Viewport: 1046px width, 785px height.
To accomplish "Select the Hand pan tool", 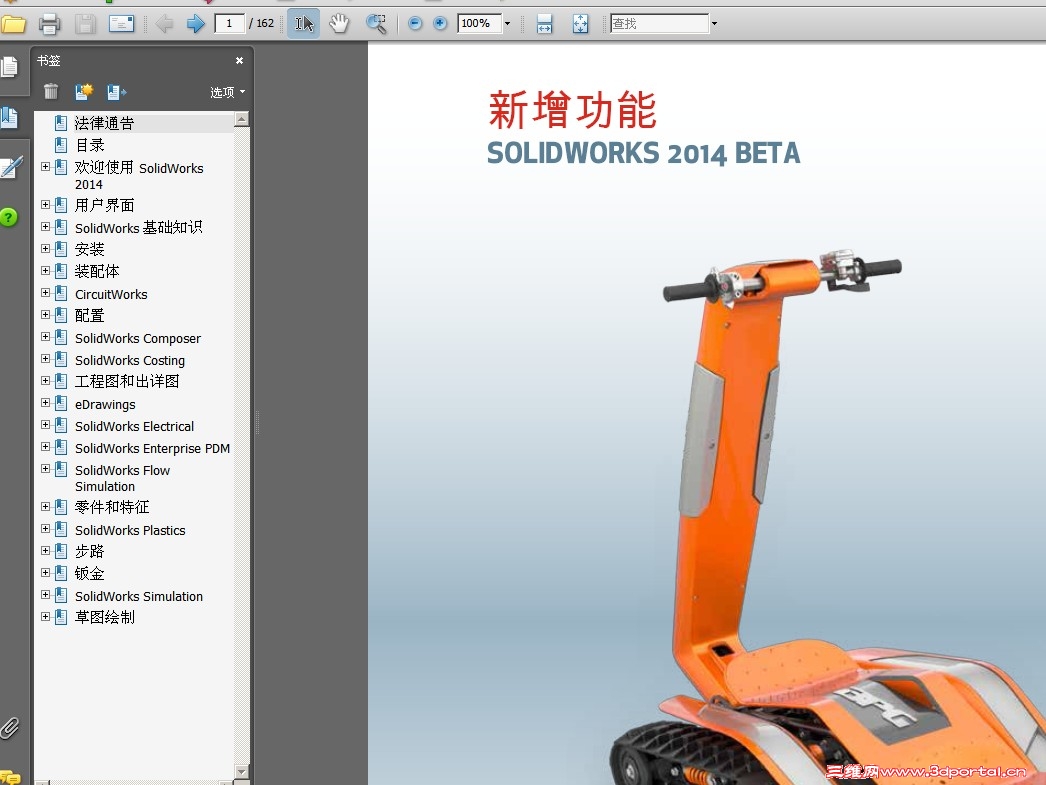I will [x=339, y=24].
